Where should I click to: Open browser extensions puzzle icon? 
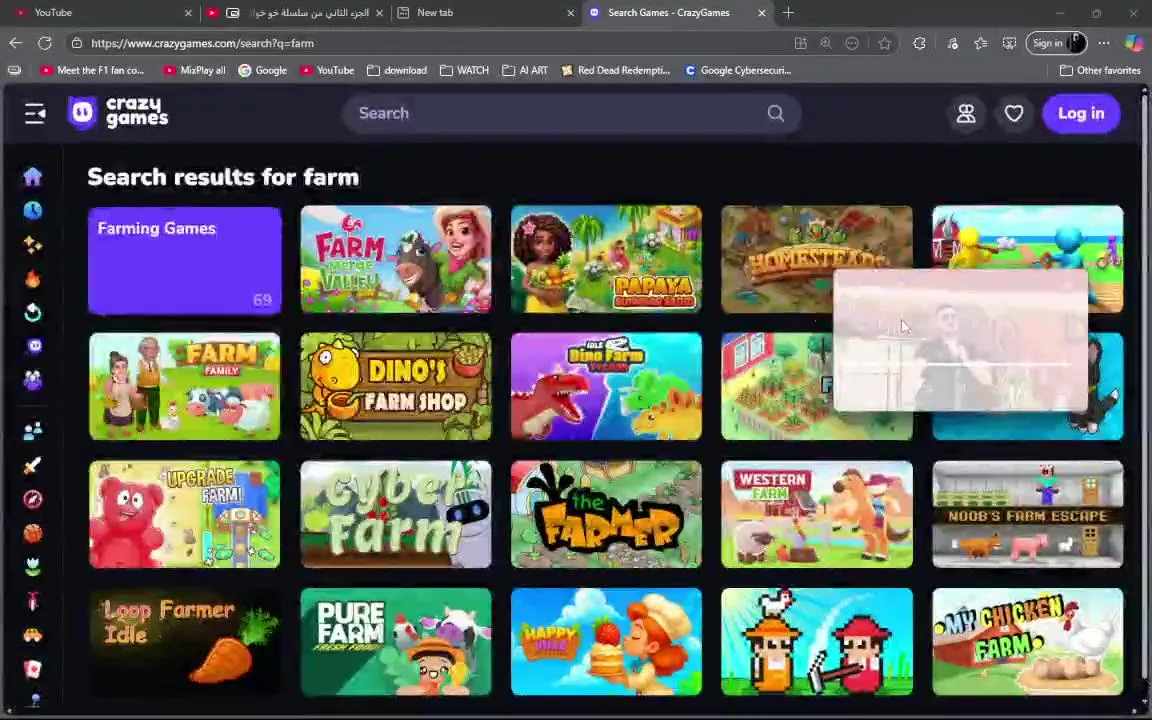(919, 43)
